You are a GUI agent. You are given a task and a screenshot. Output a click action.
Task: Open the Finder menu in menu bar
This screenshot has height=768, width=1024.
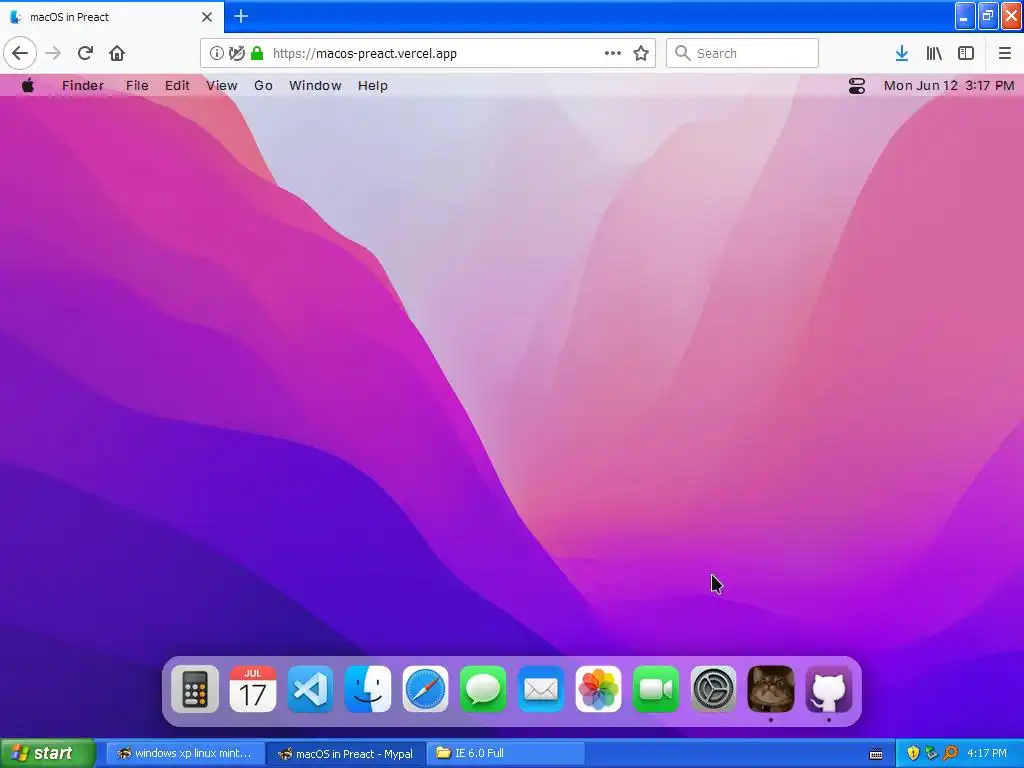click(x=83, y=86)
